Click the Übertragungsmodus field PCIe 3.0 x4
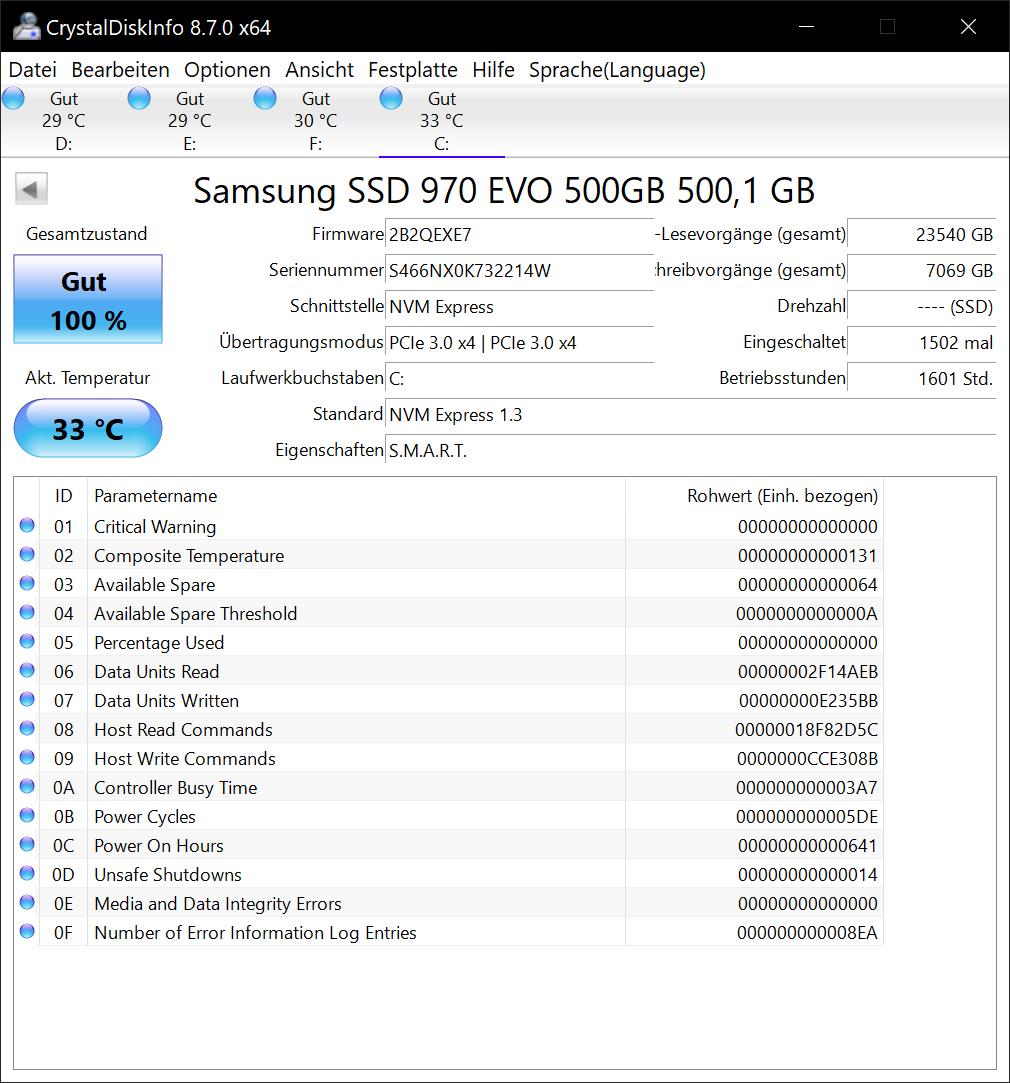The height and width of the screenshot is (1083, 1010). [x=519, y=343]
